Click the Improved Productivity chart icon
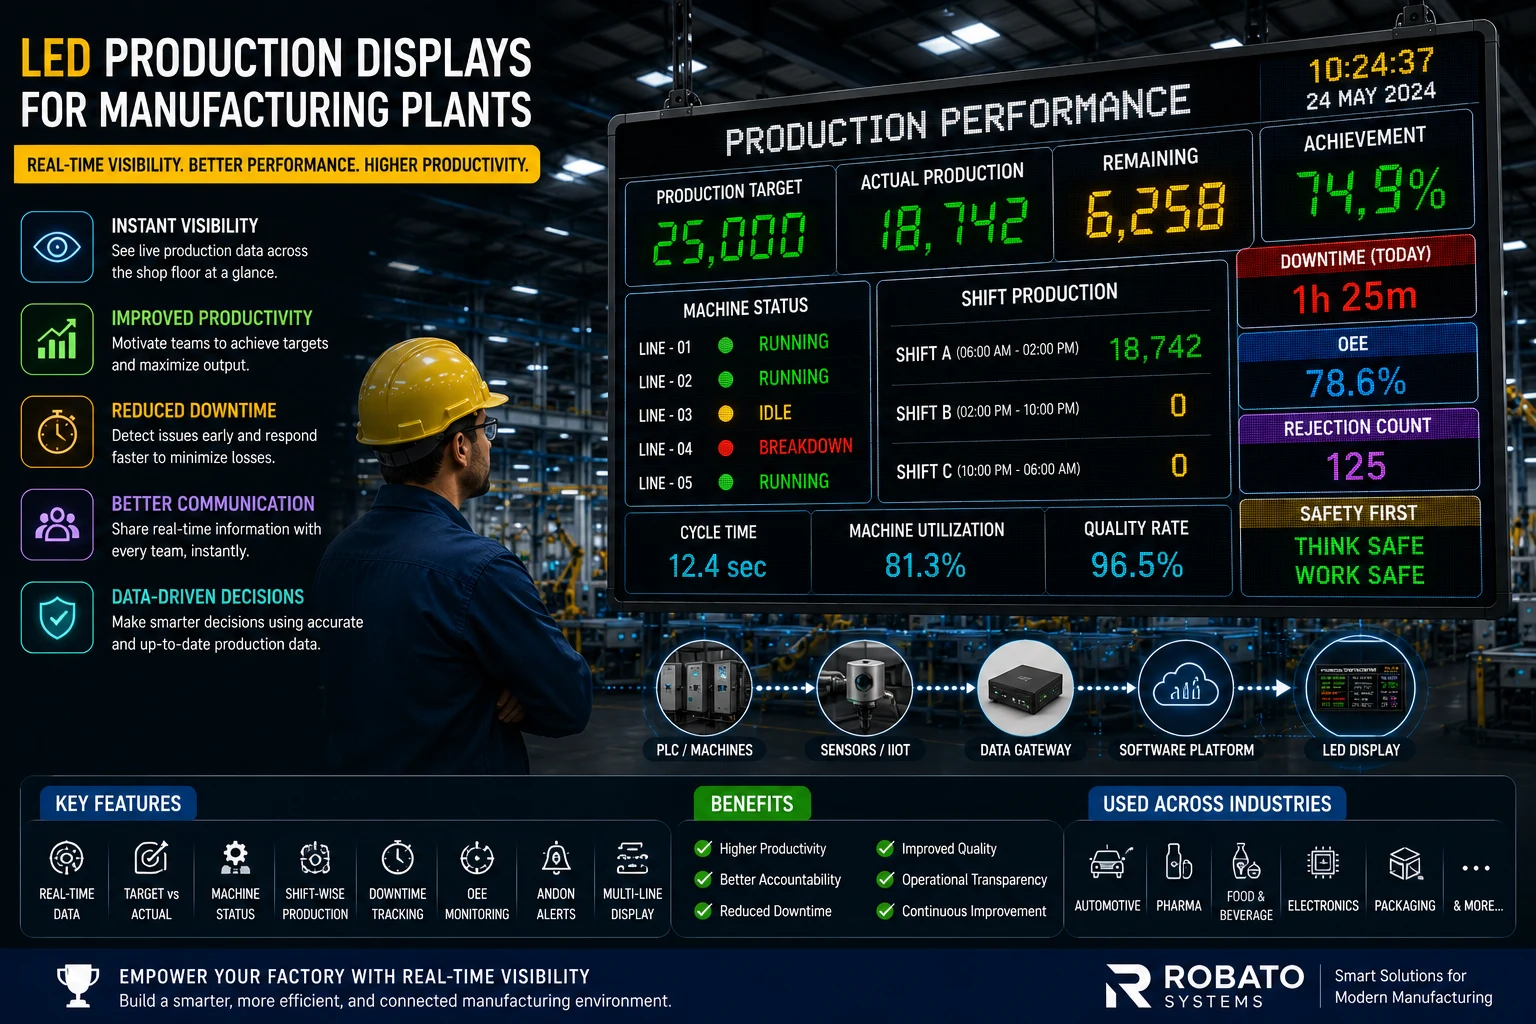 pos(57,339)
